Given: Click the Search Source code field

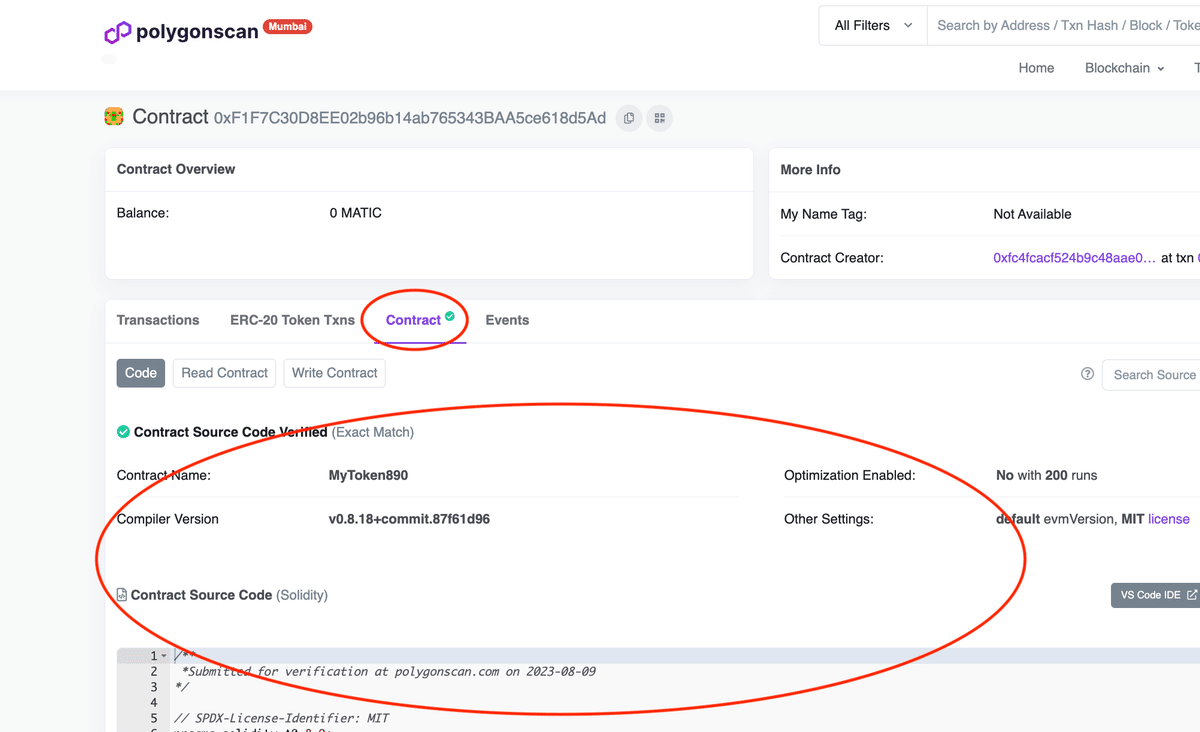Looking at the screenshot, I should tap(1151, 375).
